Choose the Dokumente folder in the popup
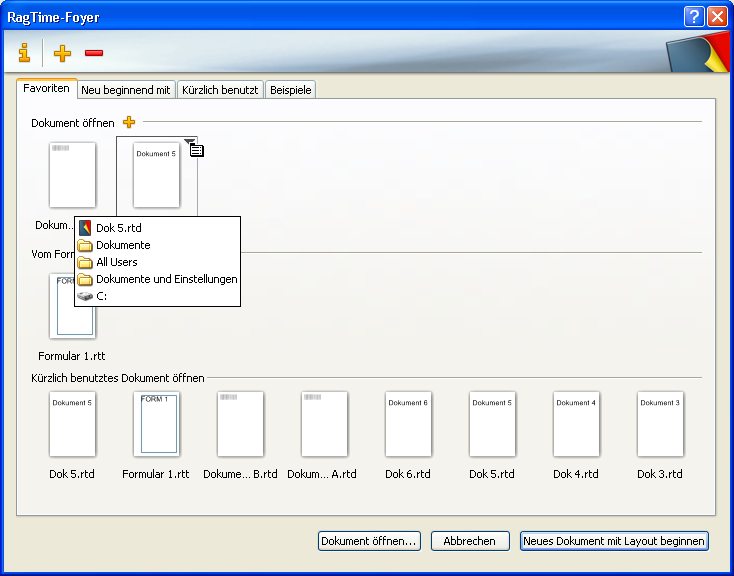Viewport: 734px width, 576px height. pos(123,245)
